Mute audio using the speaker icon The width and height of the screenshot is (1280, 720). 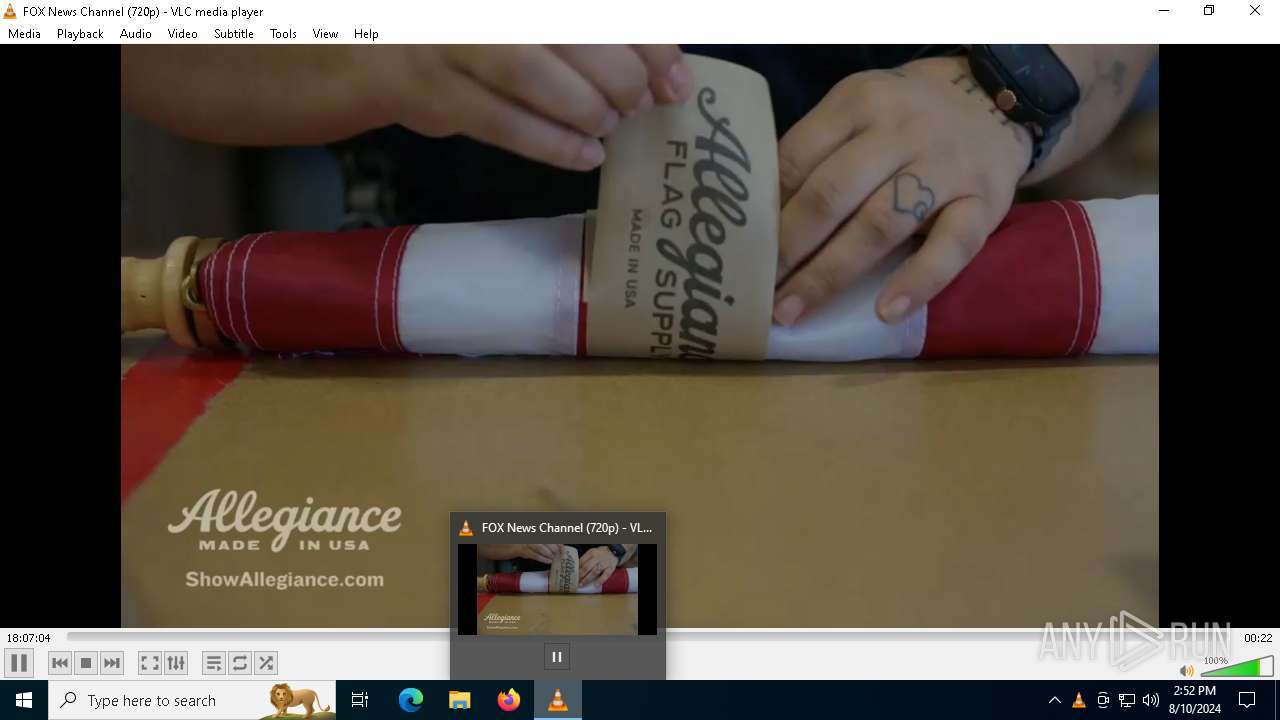[x=1186, y=671]
